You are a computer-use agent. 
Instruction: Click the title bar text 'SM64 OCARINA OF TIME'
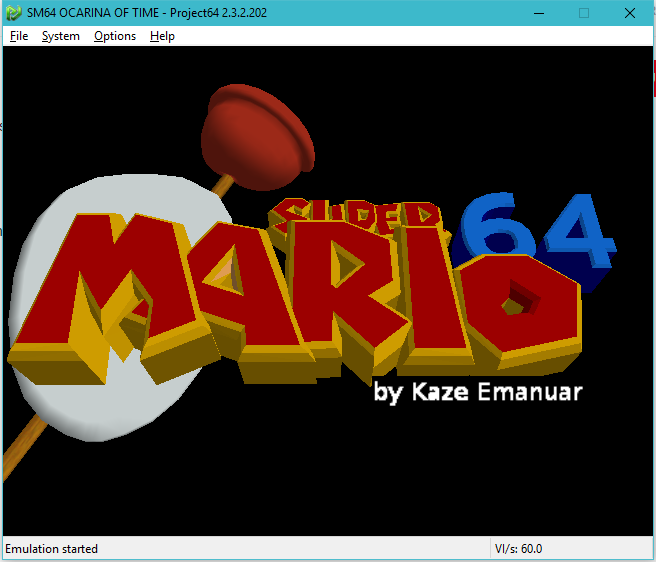(93, 13)
